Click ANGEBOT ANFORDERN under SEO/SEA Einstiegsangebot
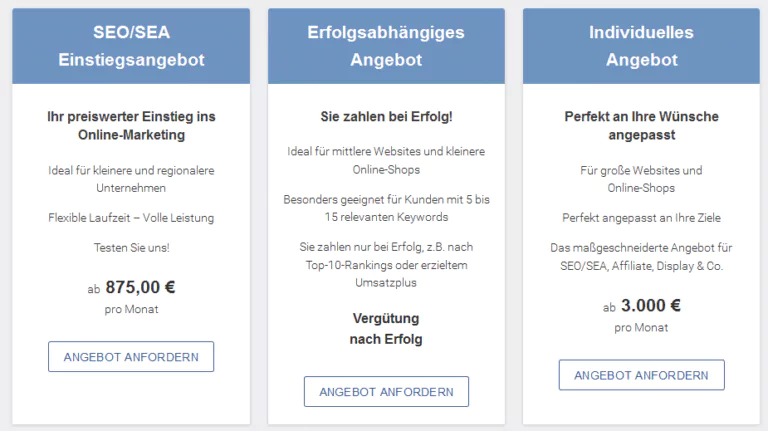 [131, 357]
